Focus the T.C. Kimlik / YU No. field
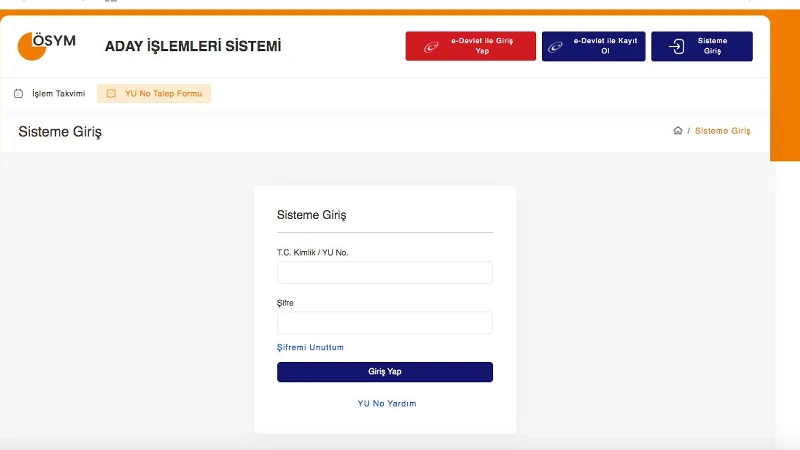Viewport: 800px width, 450px height. [x=384, y=273]
